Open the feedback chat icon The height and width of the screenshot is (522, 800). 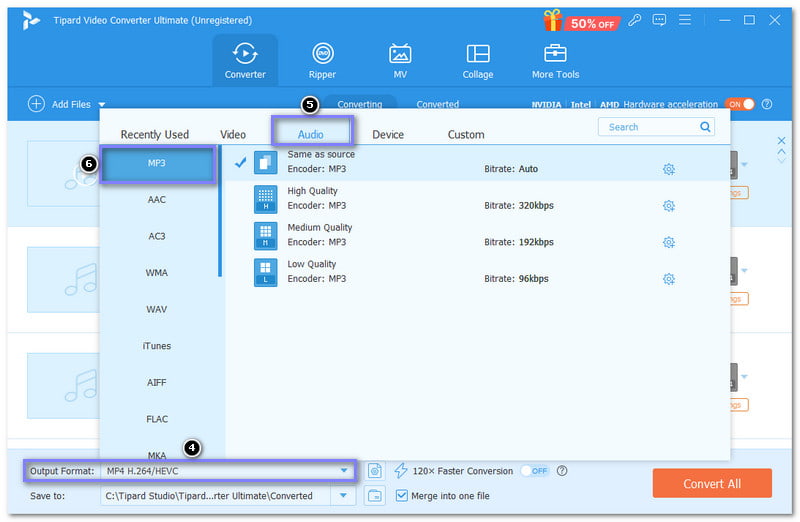659,20
